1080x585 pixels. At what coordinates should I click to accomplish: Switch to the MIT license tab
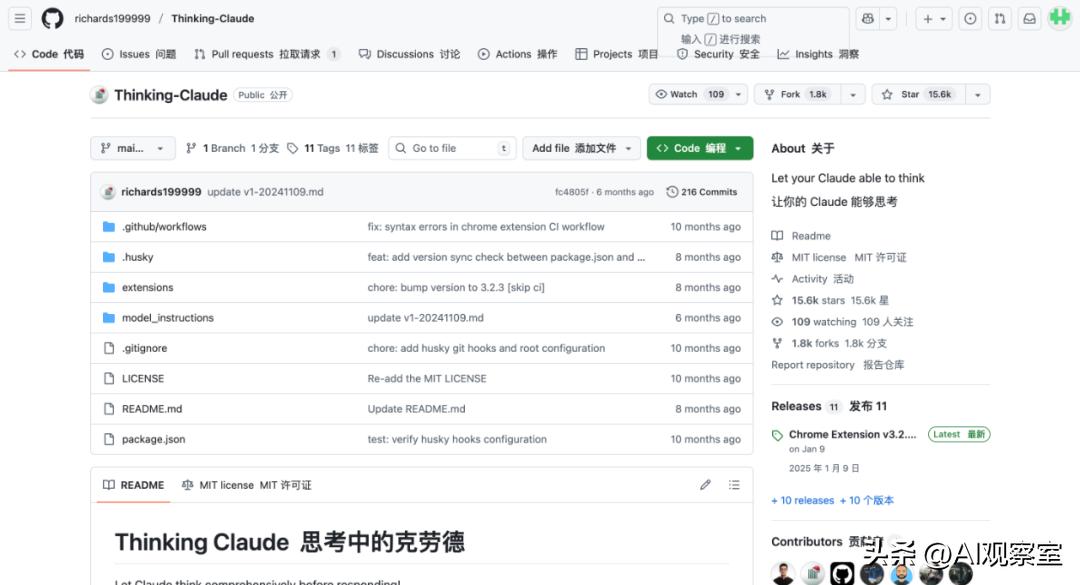click(246, 485)
